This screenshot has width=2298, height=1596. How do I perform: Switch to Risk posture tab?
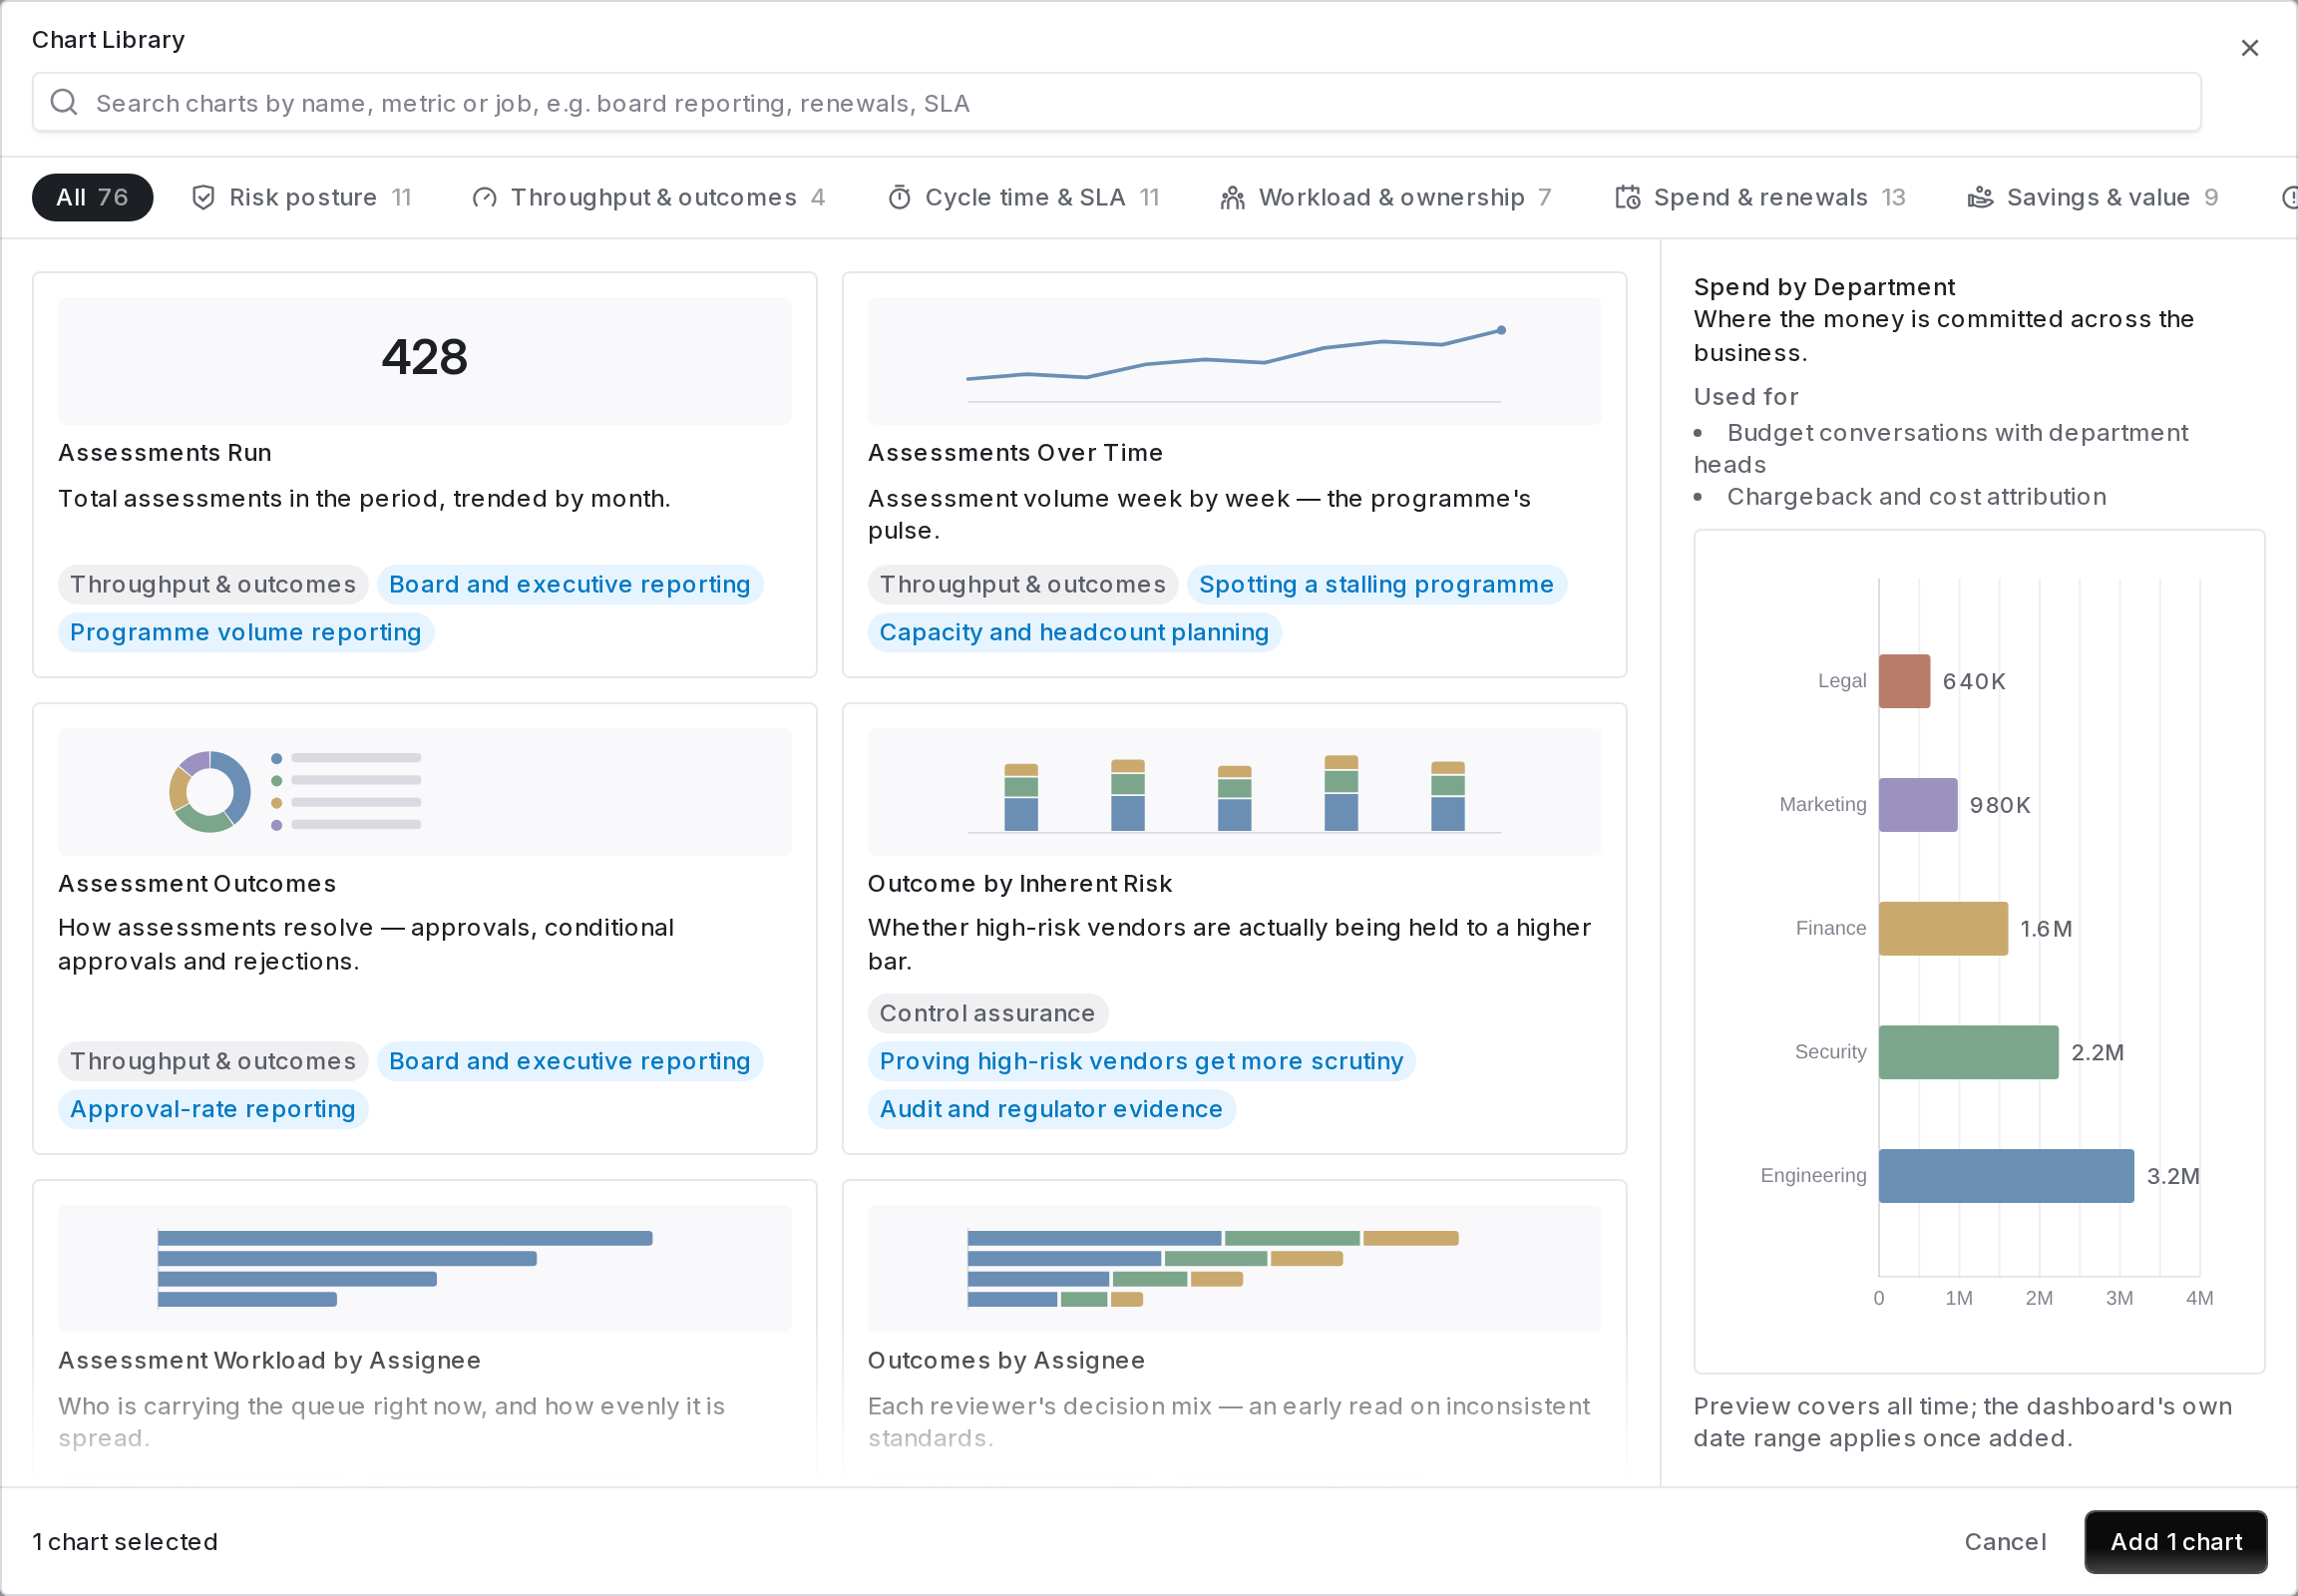click(301, 198)
